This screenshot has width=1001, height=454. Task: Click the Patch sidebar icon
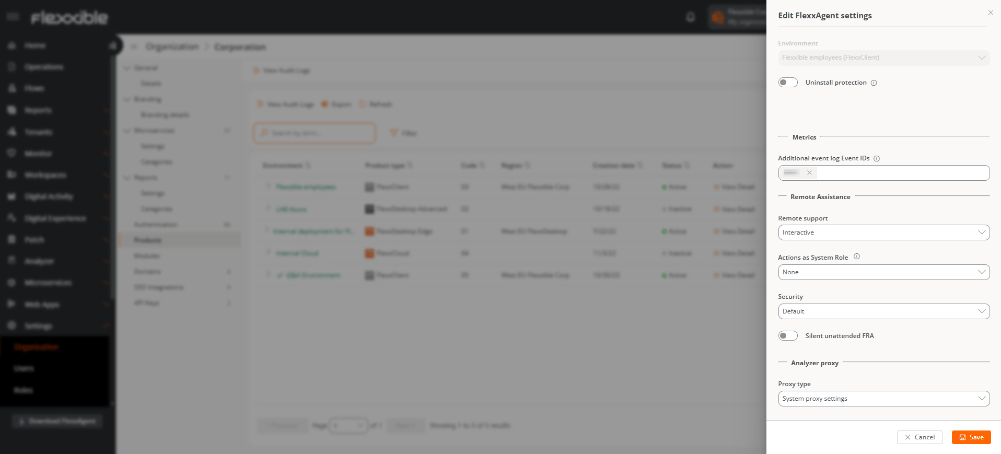pyautogui.click(x=11, y=239)
